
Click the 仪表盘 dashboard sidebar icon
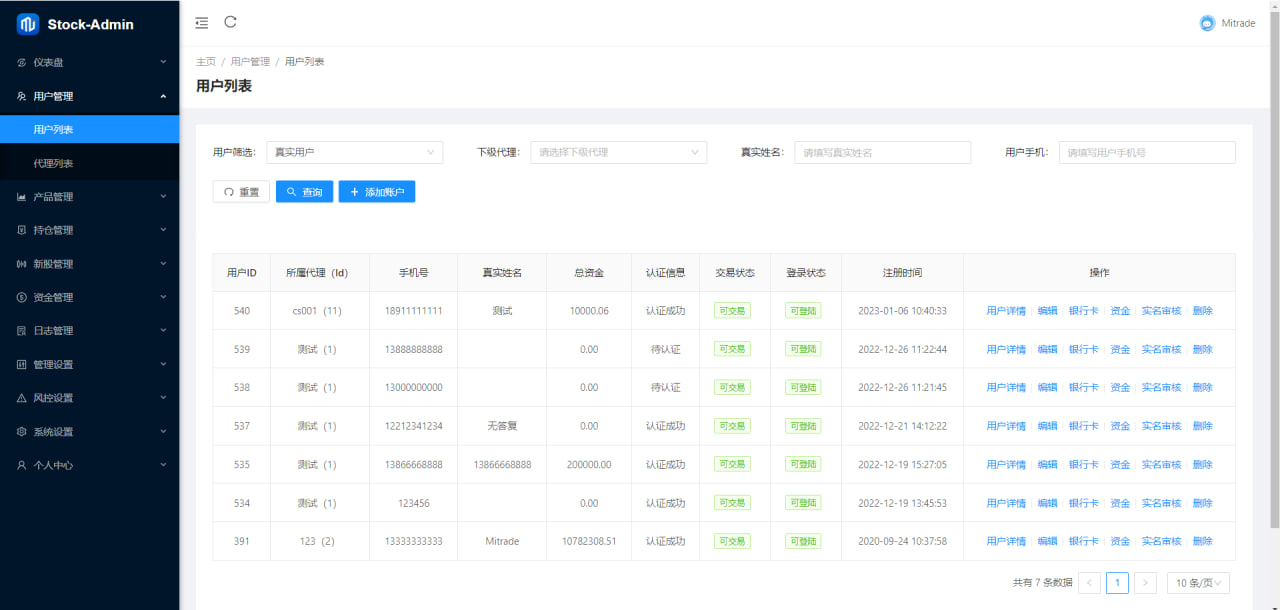pos(22,63)
